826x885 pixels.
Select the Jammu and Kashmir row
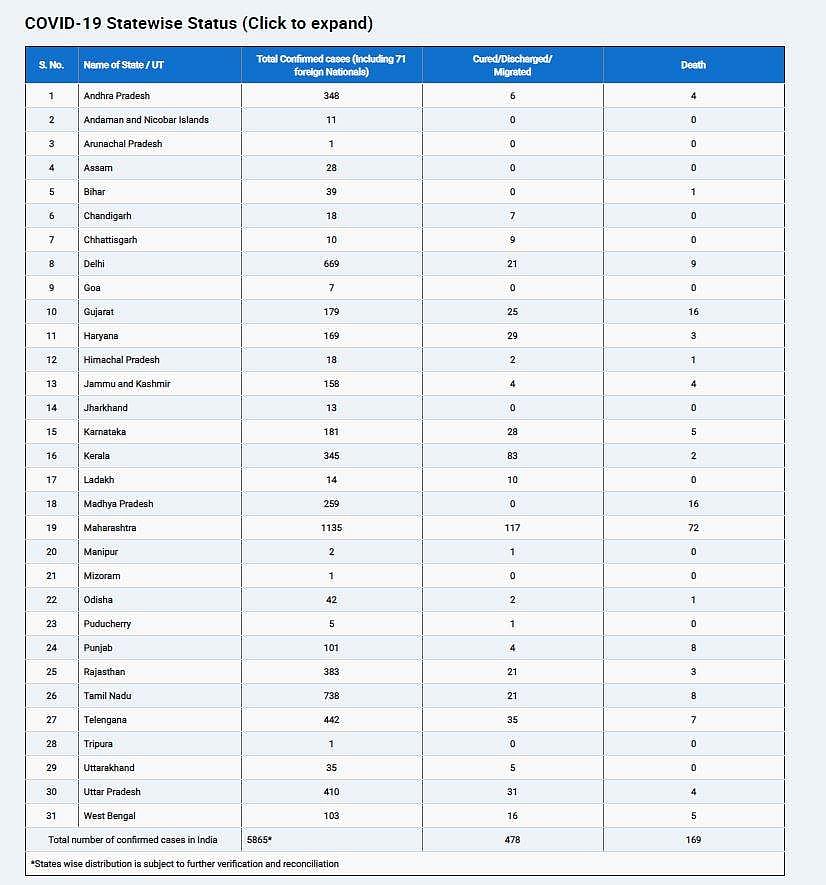coord(127,384)
